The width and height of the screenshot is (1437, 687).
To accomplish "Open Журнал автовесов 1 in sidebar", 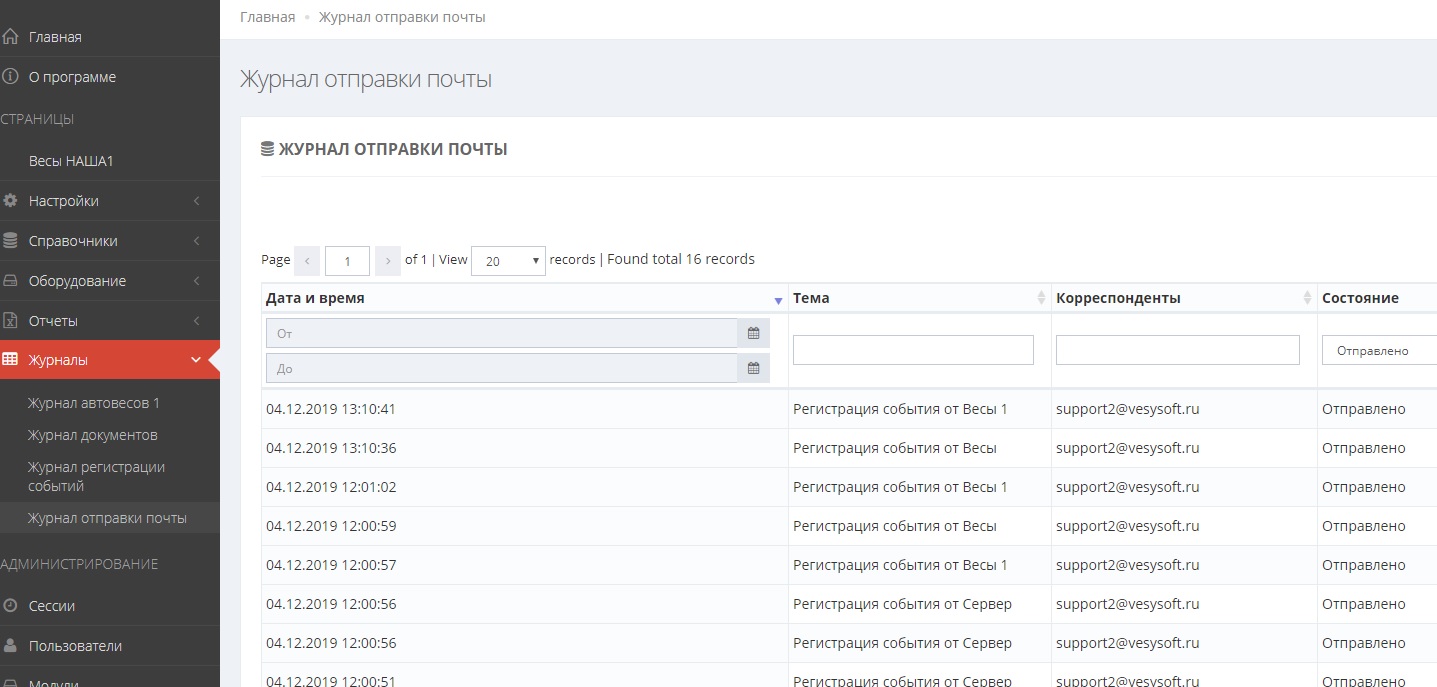I will point(94,403).
